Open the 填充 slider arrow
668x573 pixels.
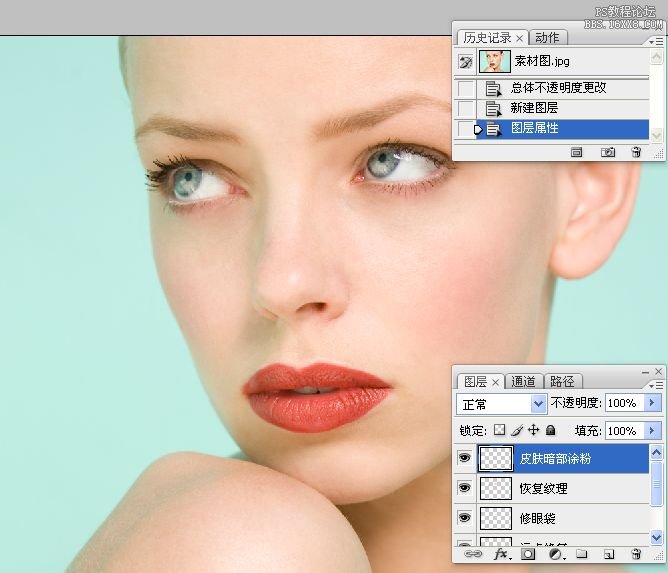652,431
